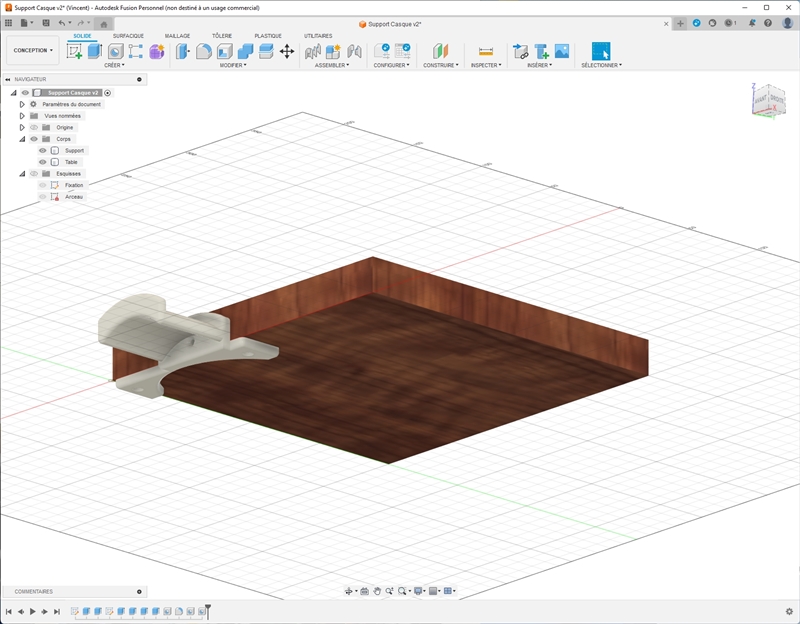The width and height of the screenshot is (800, 624).
Task: Toggle visibility of Esquisses folder
Action: coord(34,173)
